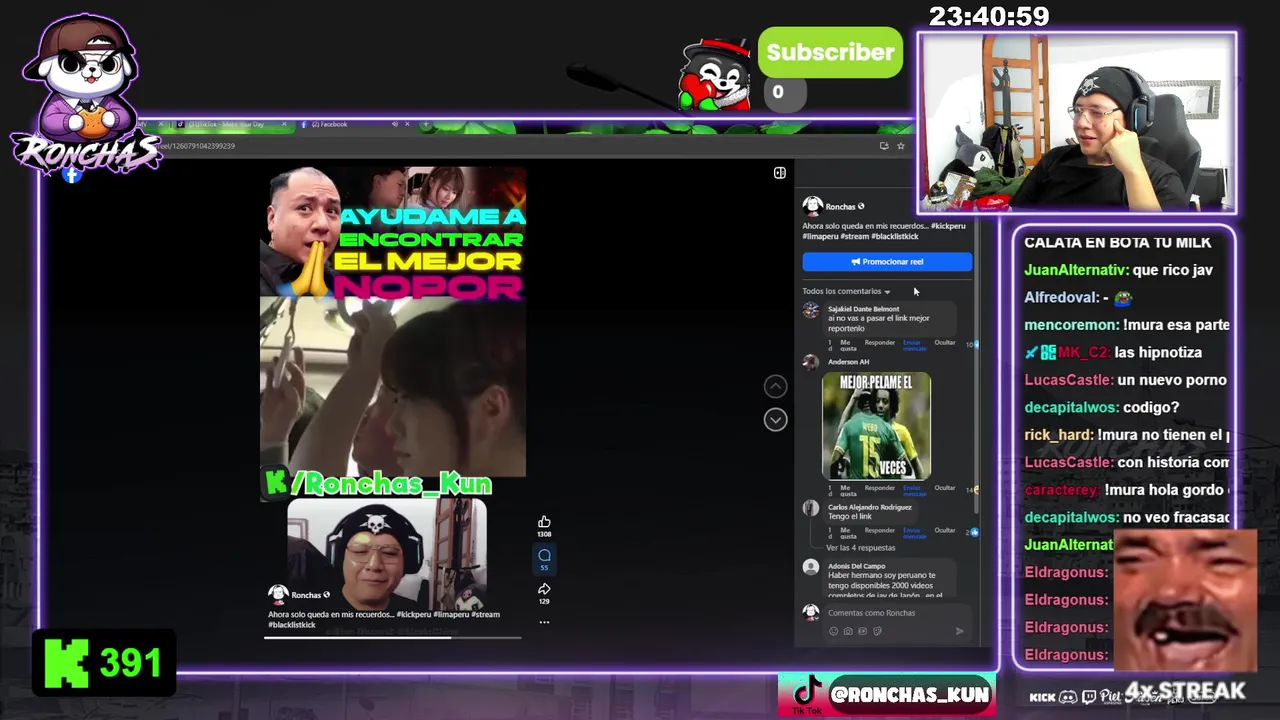
Task: Click the Promocionar reel button
Action: click(x=887, y=262)
